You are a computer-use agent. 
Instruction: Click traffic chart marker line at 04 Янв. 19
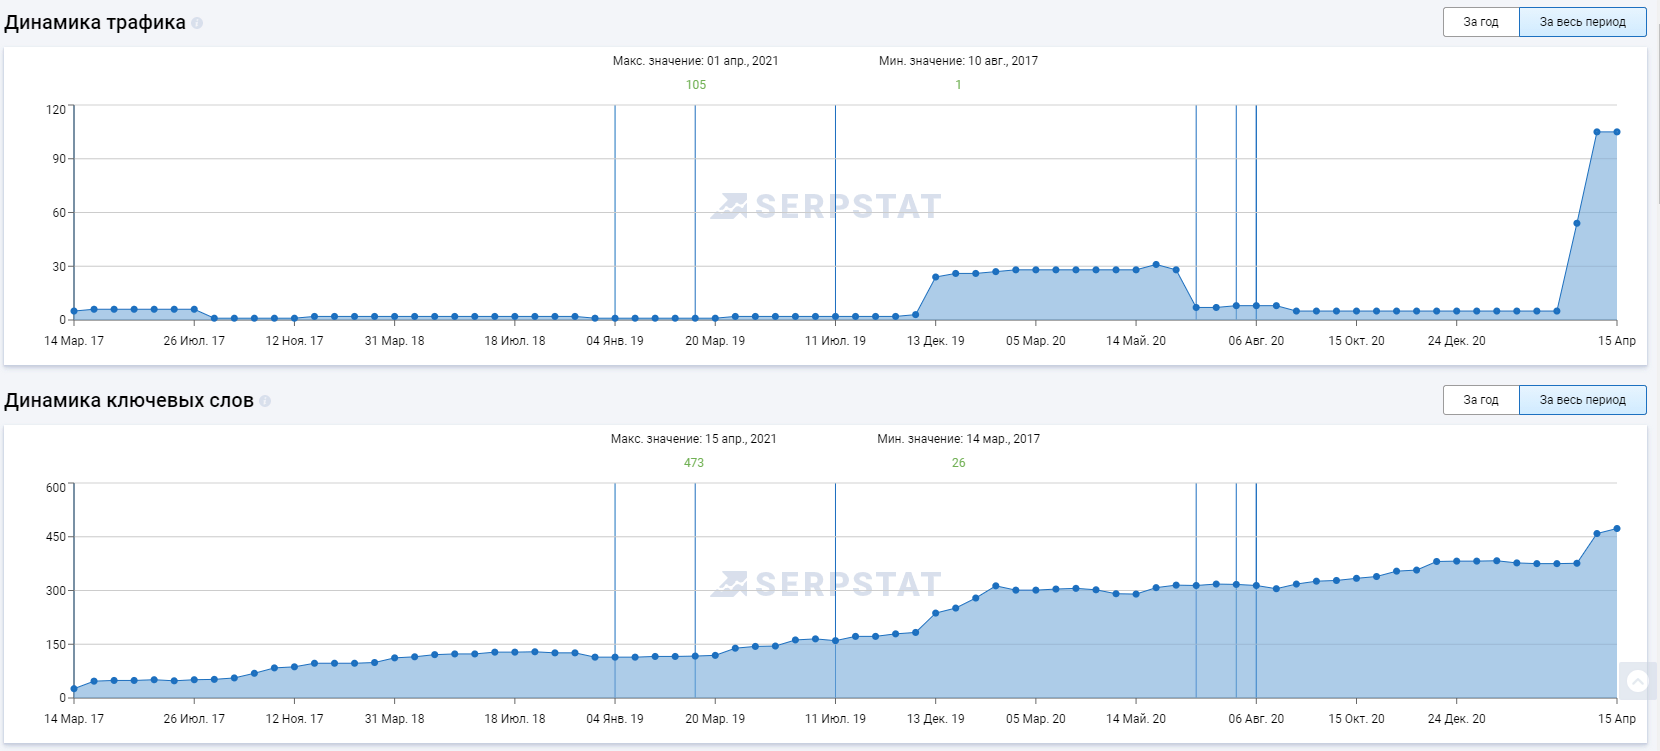point(615,200)
